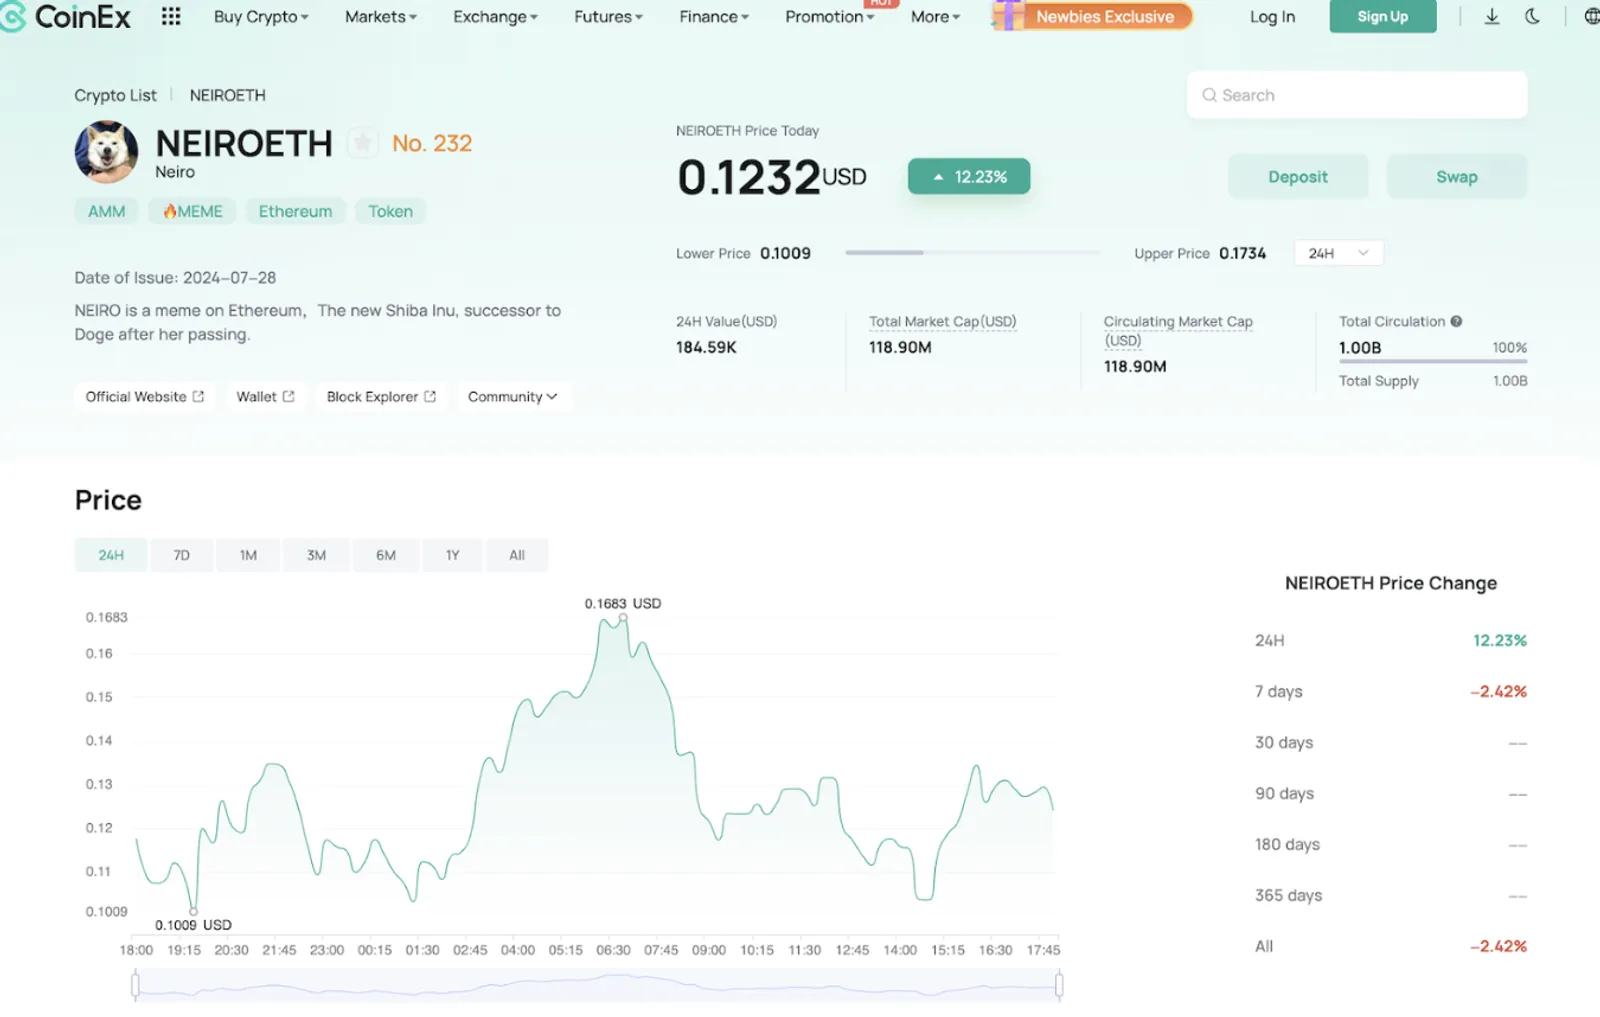Open the More menu

click(x=935, y=17)
